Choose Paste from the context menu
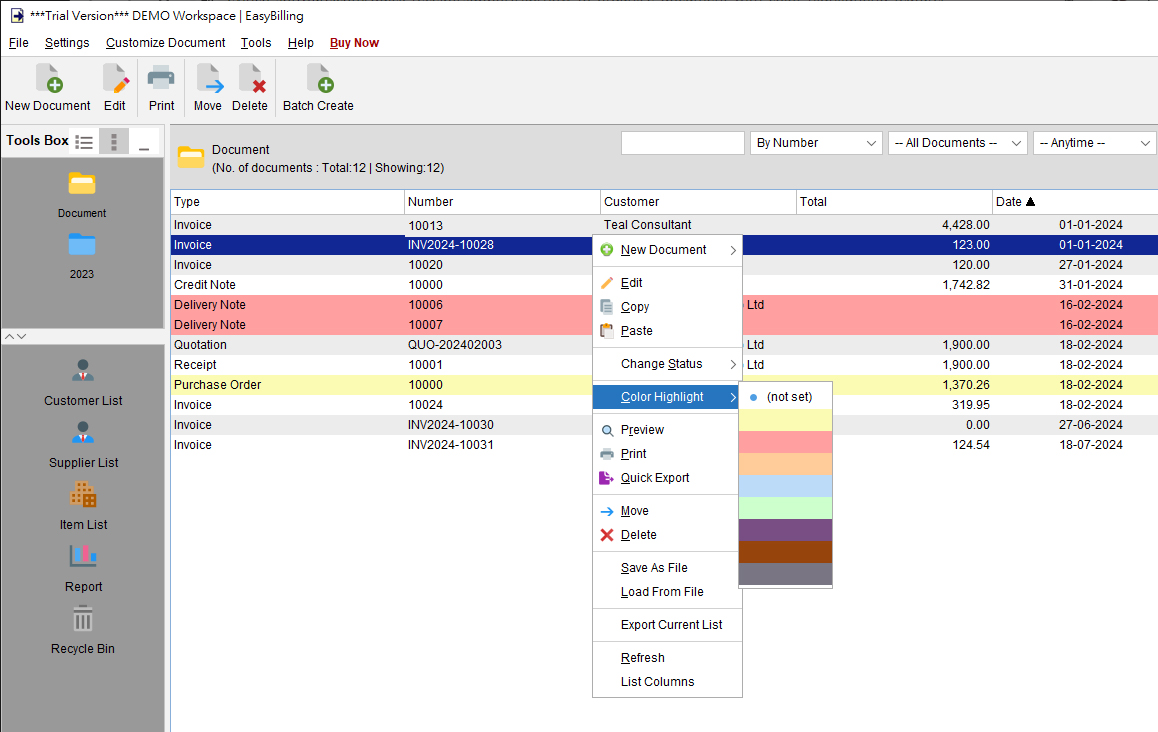 click(x=667, y=331)
